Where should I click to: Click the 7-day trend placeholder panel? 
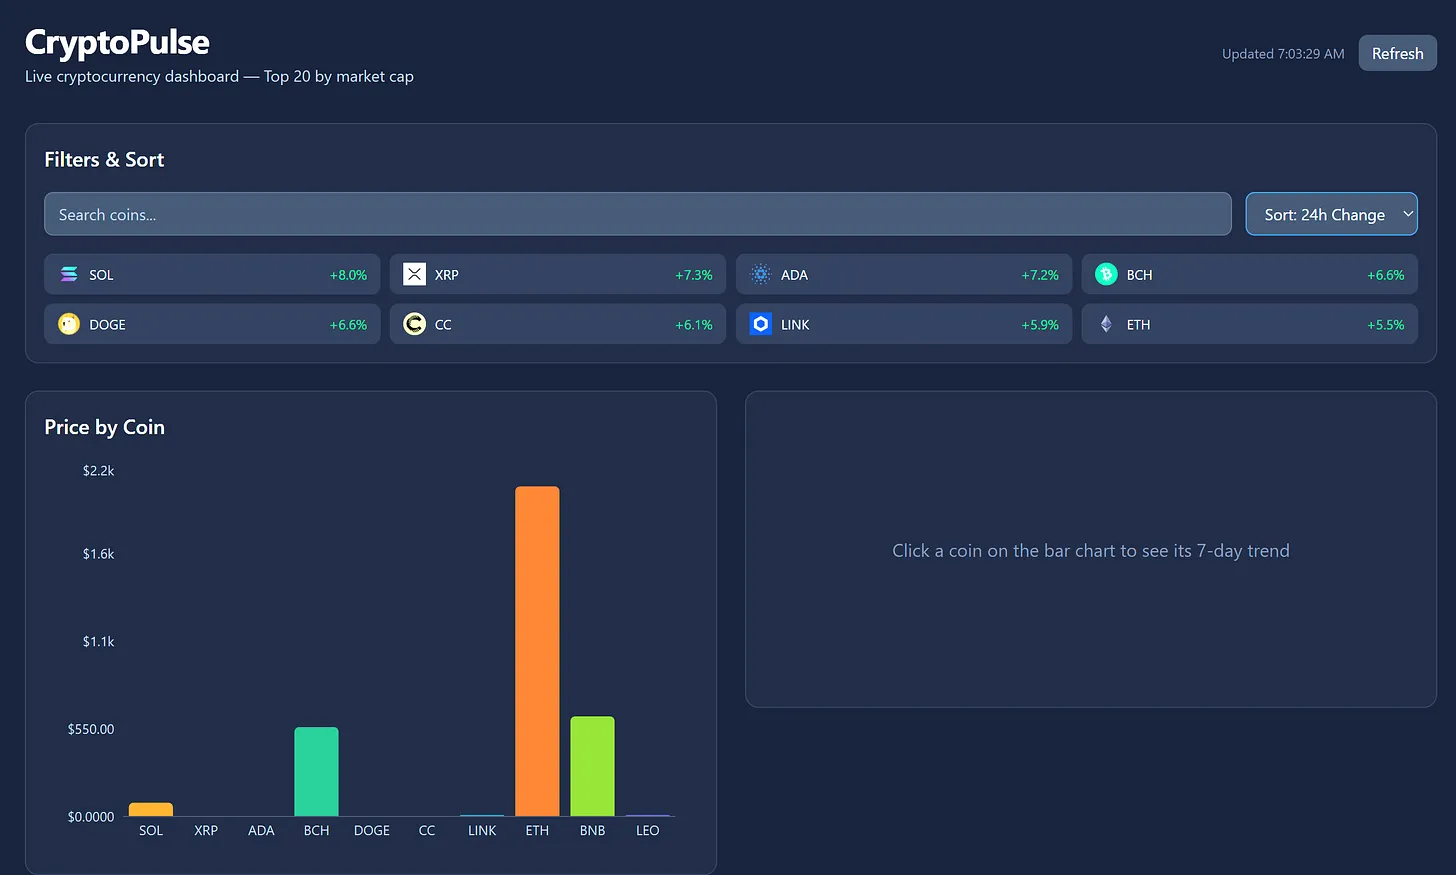1090,550
